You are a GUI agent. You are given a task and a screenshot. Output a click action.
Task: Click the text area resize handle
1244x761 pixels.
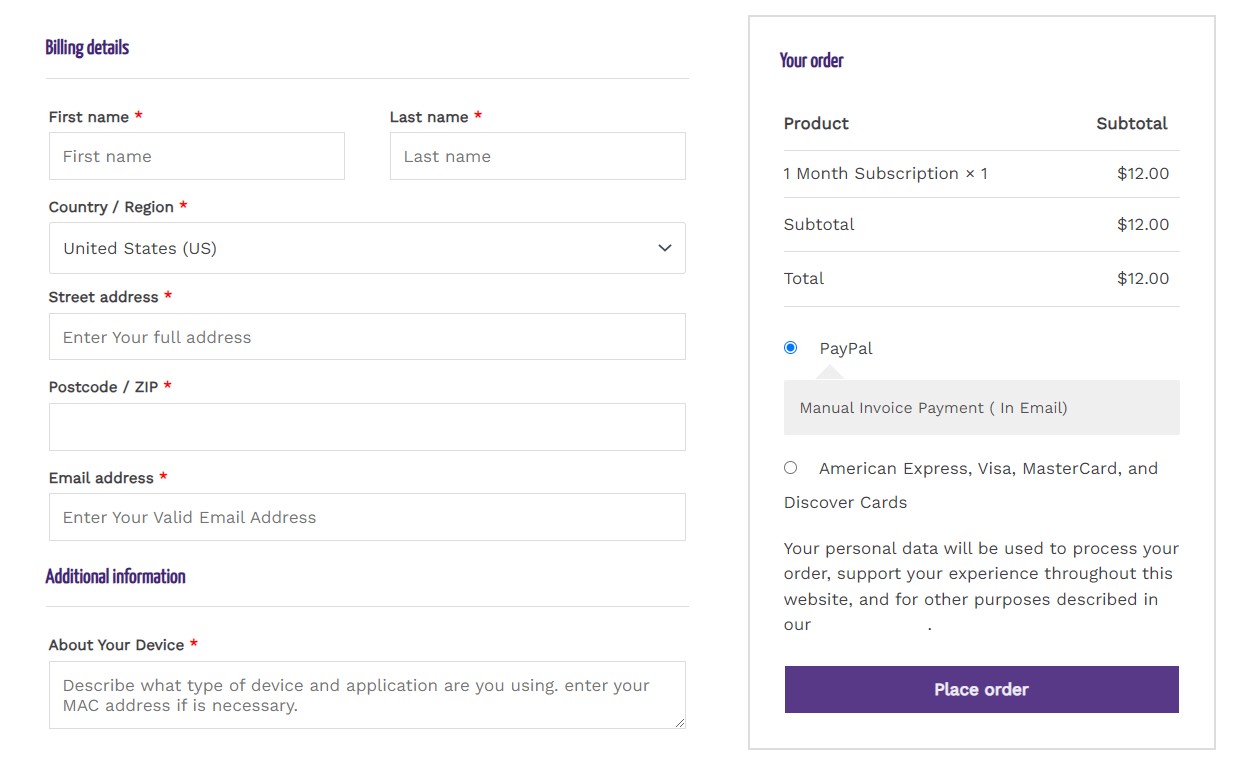[681, 723]
